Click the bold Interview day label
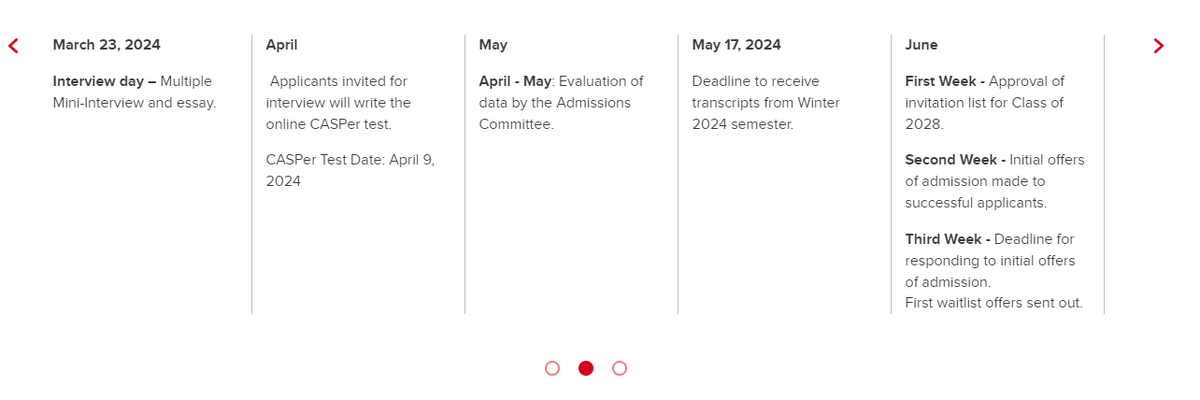Screen dimensions: 1200x400 point(104,81)
